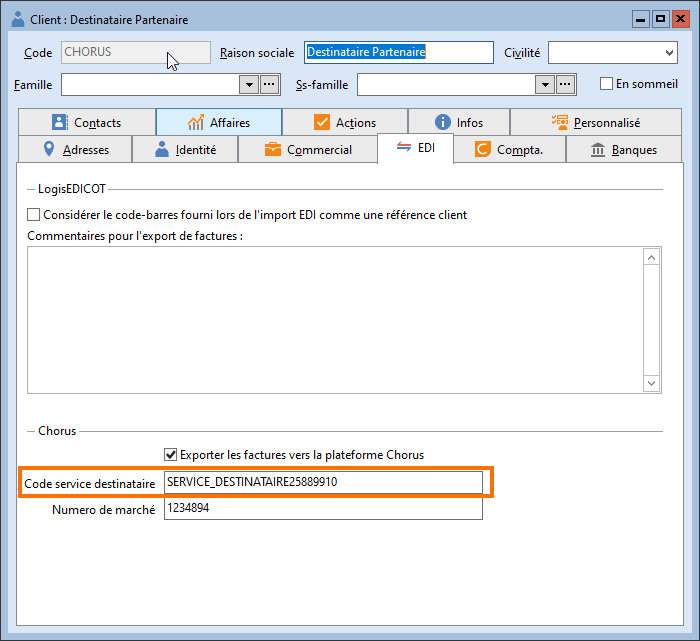
Task: Click the disabled Code field CHORUS
Action: (x=136, y=53)
